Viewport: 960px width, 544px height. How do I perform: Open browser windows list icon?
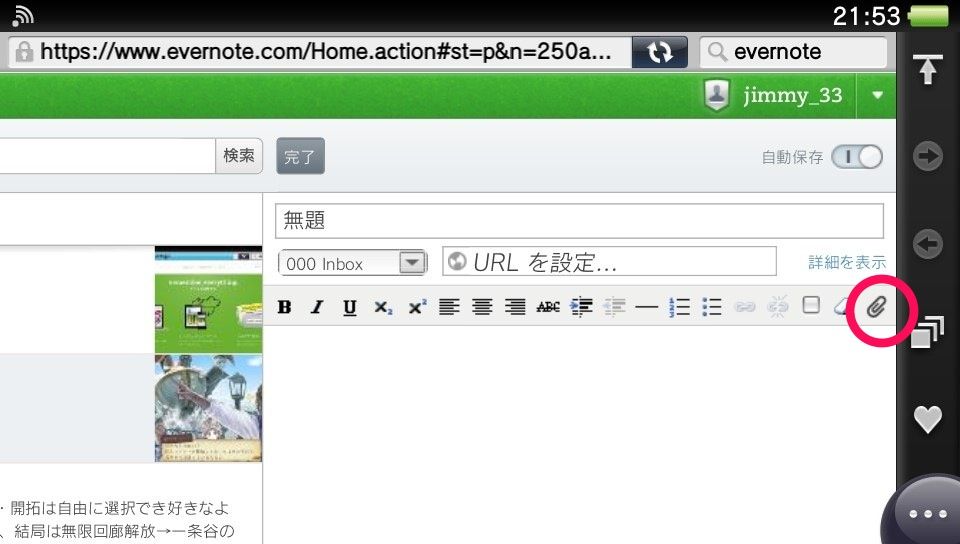pyautogui.click(x=928, y=332)
